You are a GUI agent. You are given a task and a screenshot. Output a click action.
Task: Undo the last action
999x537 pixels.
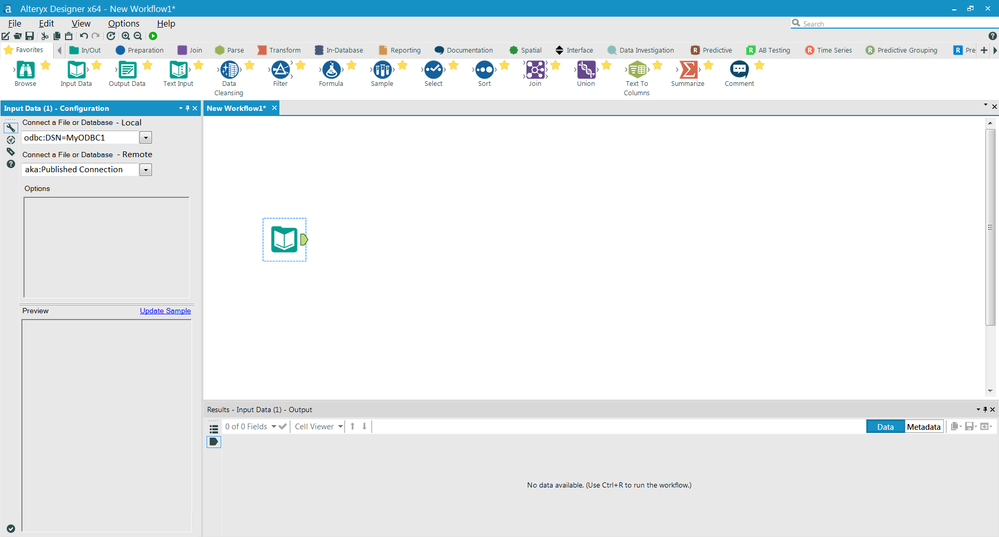[83, 36]
